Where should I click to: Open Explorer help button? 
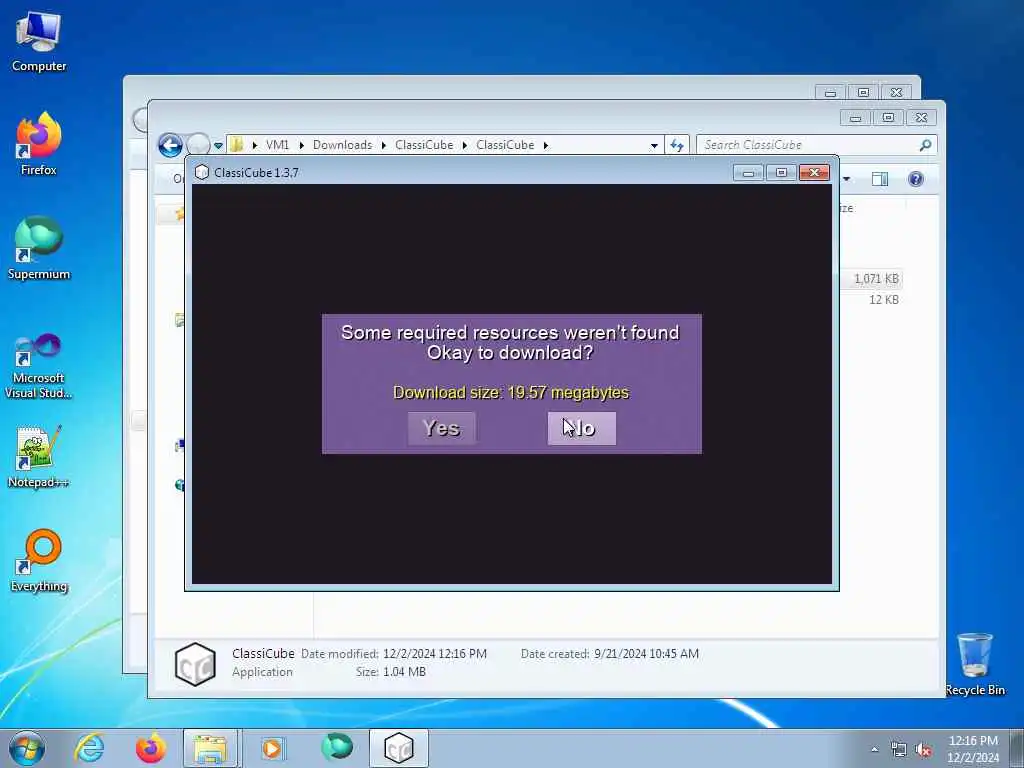pos(916,179)
